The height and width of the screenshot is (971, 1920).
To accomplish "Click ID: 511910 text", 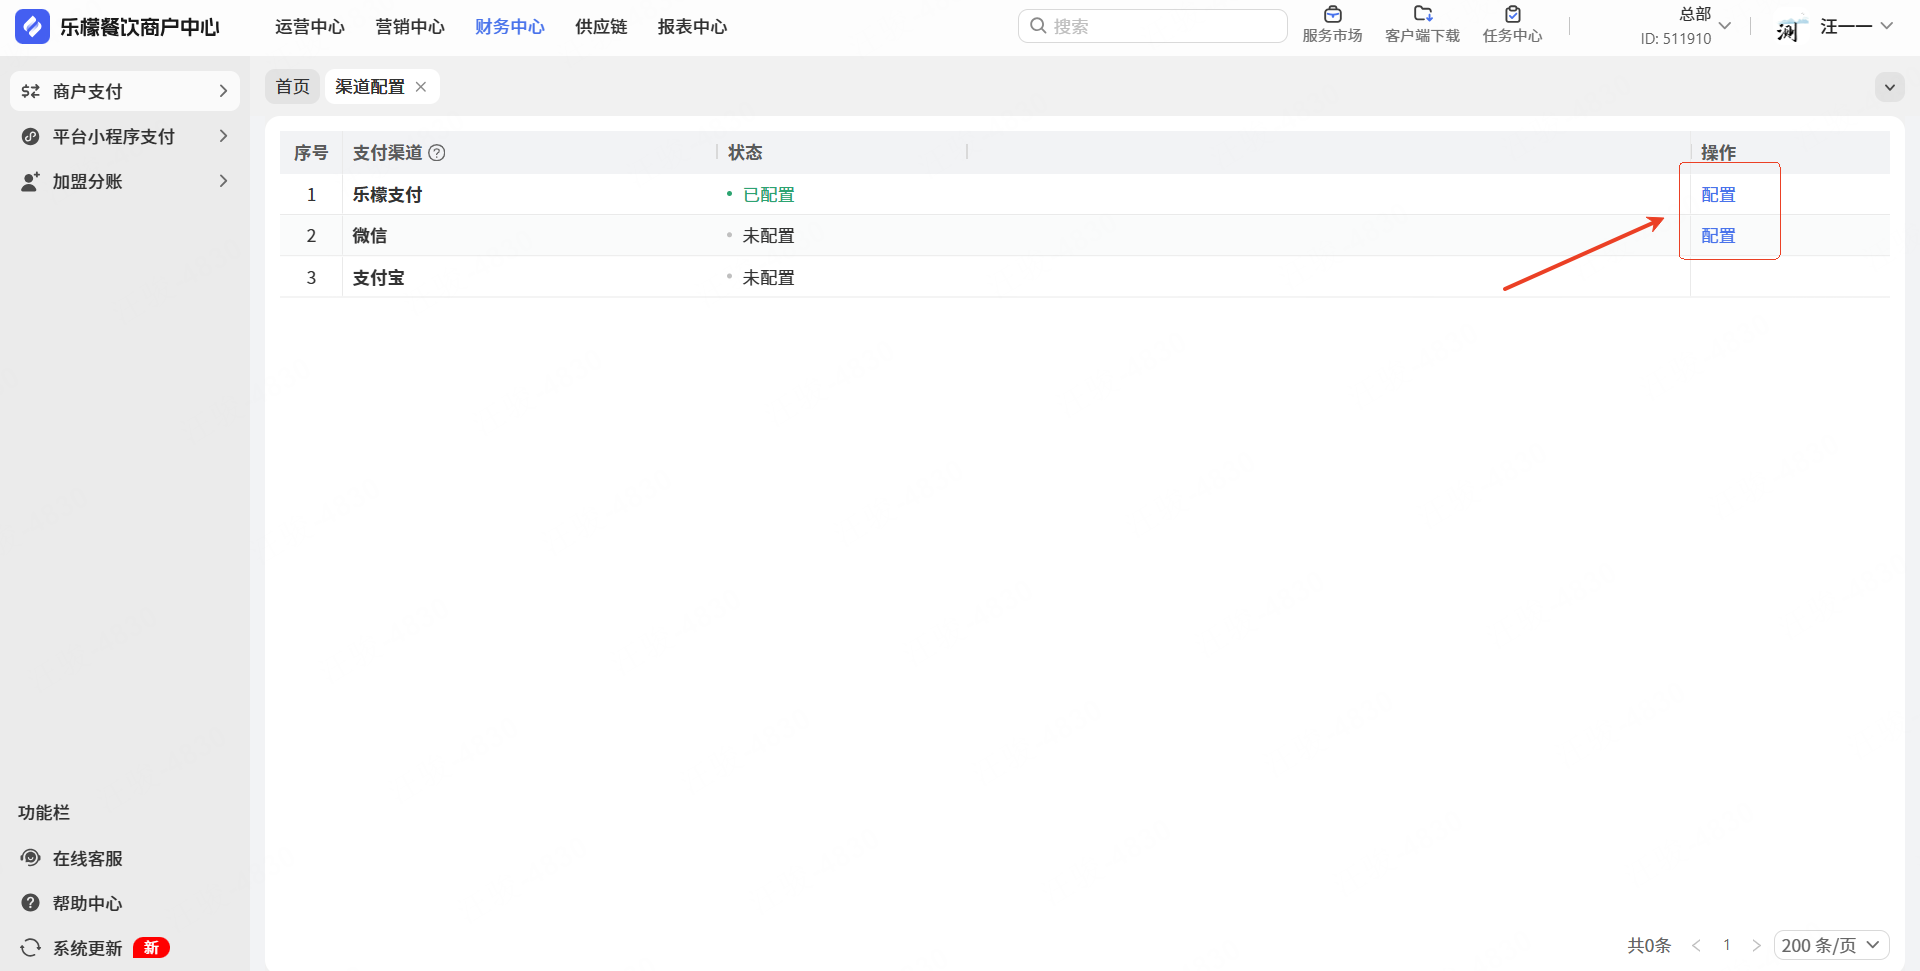I will (1676, 39).
